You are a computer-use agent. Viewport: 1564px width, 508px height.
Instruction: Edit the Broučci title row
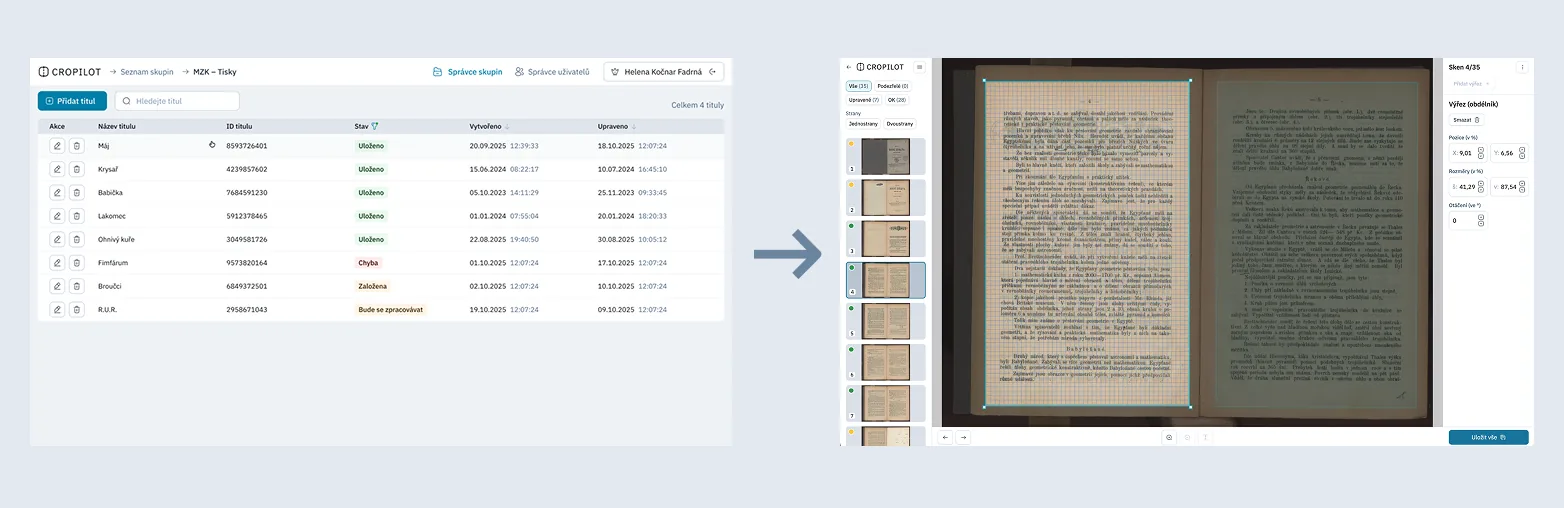coord(57,286)
